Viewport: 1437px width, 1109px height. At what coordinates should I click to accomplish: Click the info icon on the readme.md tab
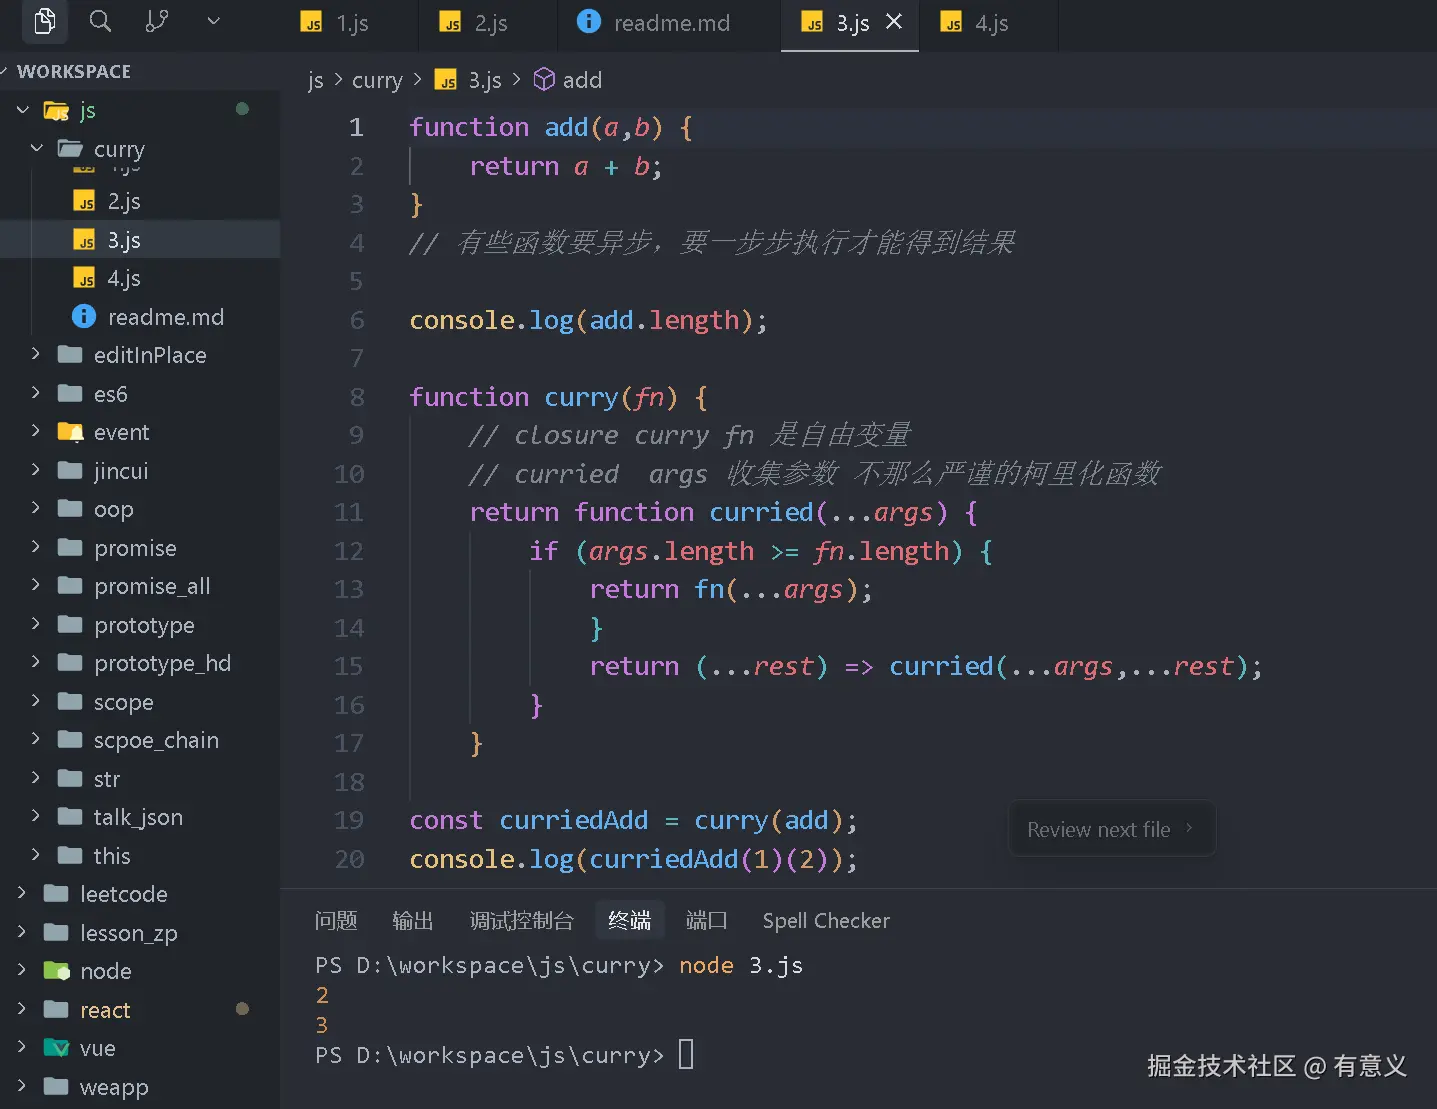tap(589, 21)
